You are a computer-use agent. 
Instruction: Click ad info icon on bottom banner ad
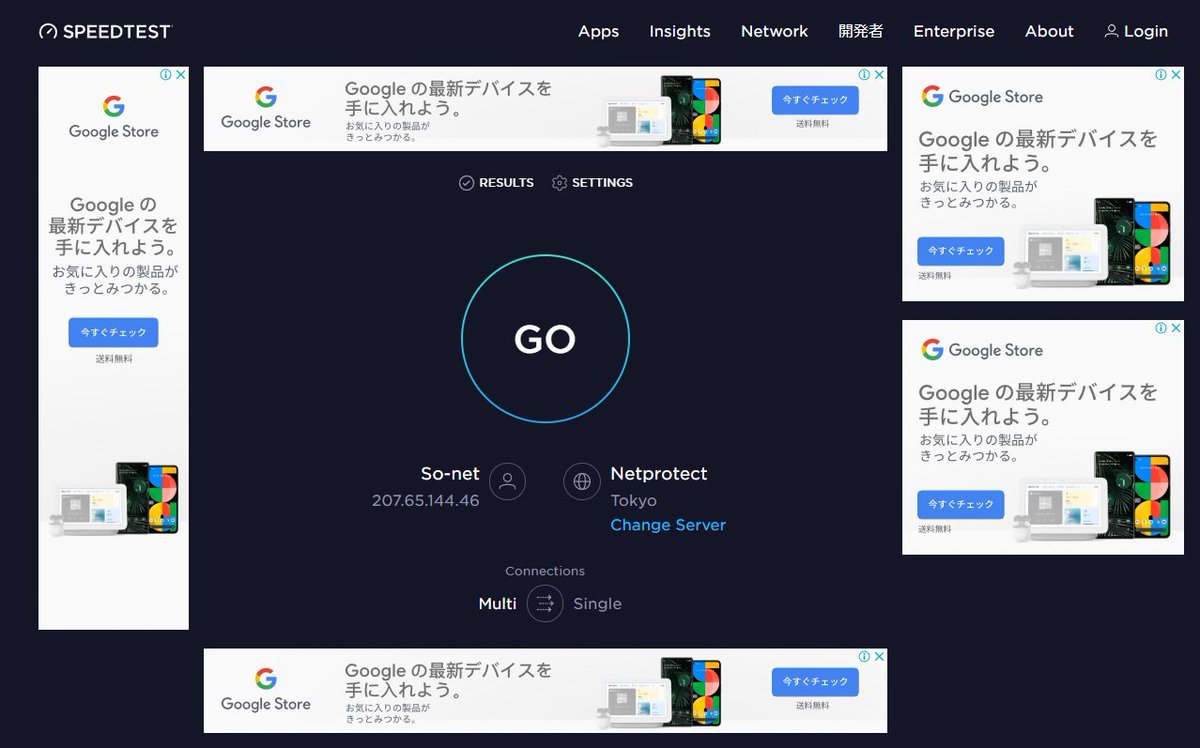(x=866, y=656)
